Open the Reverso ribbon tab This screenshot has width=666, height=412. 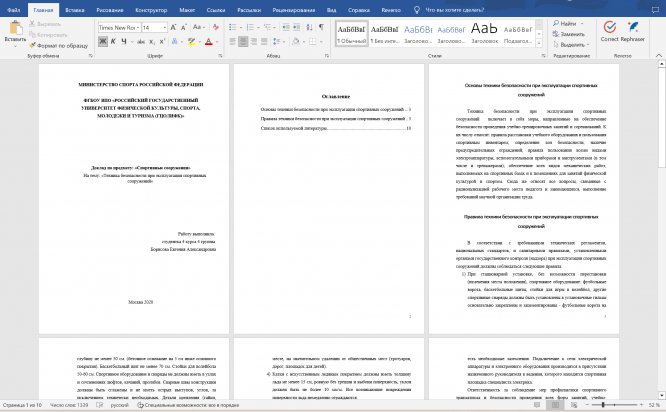(391, 10)
